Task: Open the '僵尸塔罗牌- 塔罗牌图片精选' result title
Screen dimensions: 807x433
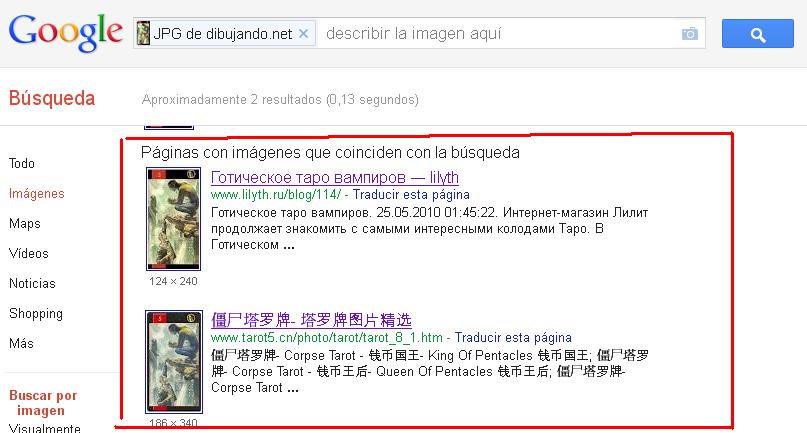Action: coord(311,320)
